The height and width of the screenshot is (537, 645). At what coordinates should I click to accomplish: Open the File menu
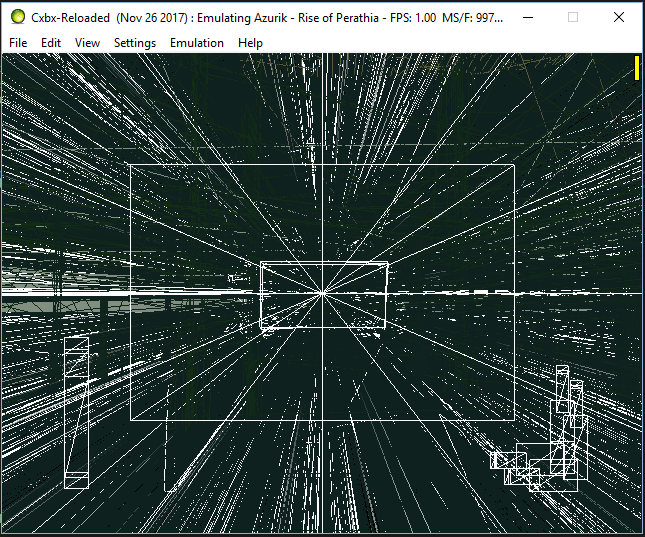pos(18,43)
